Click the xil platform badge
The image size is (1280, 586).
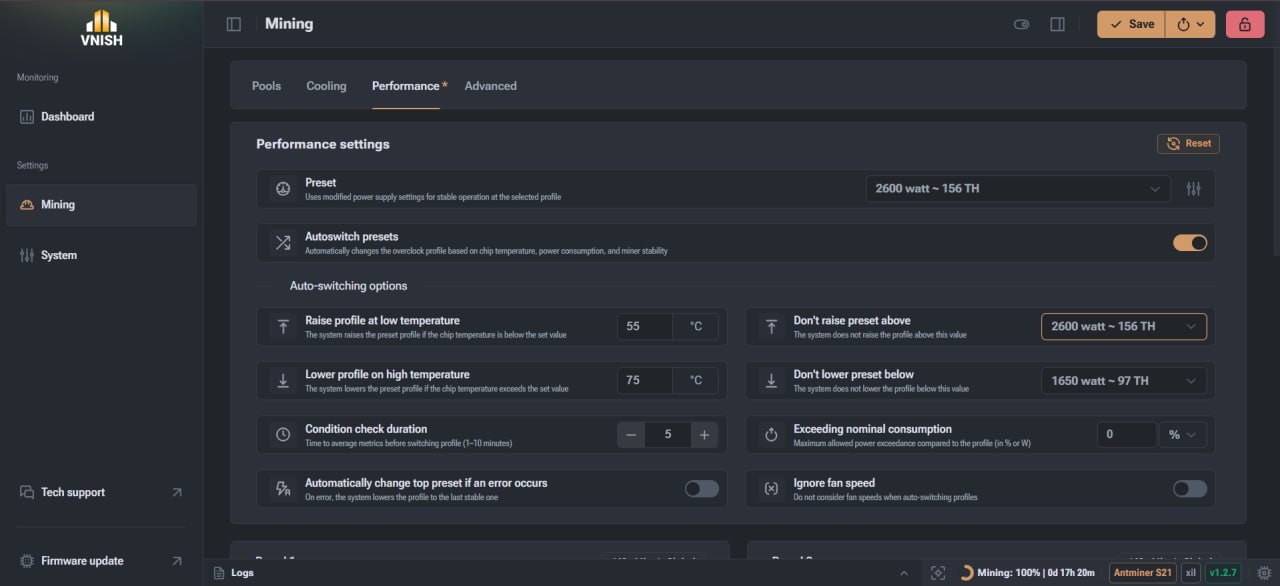(x=1191, y=573)
